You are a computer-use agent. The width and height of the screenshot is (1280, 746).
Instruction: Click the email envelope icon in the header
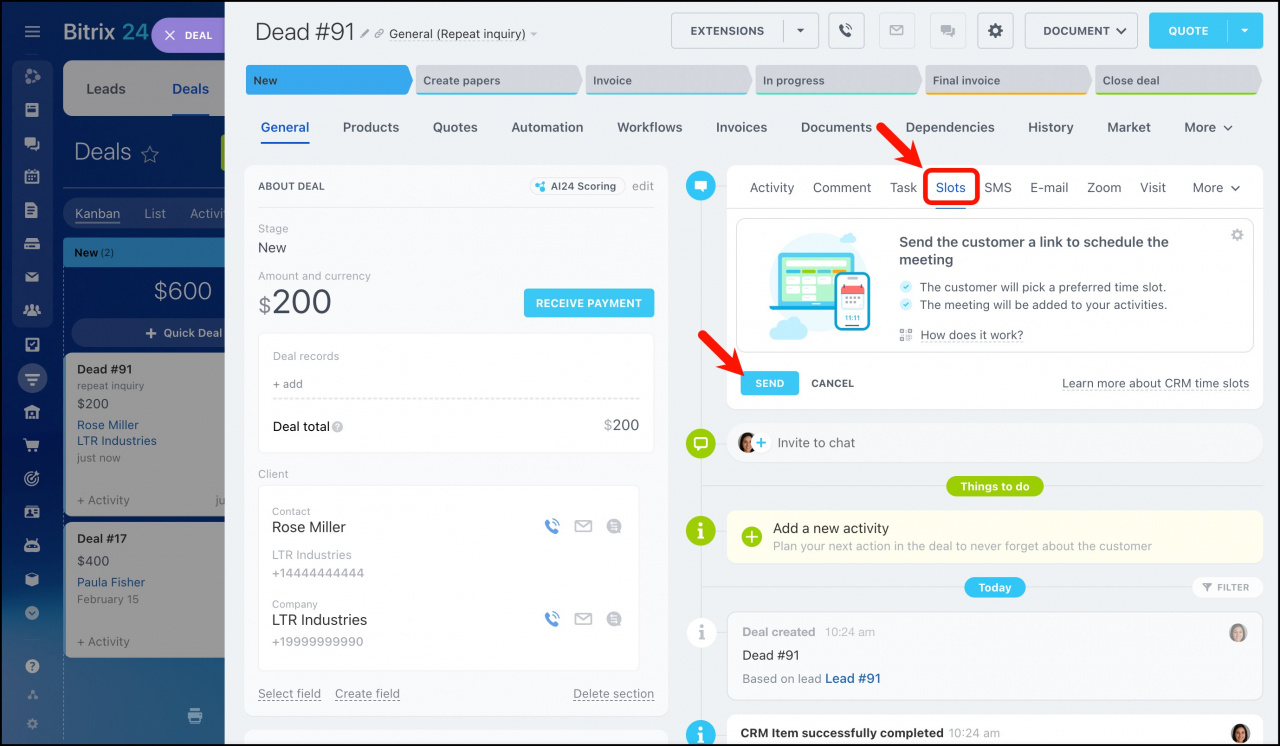click(x=897, y=31)
